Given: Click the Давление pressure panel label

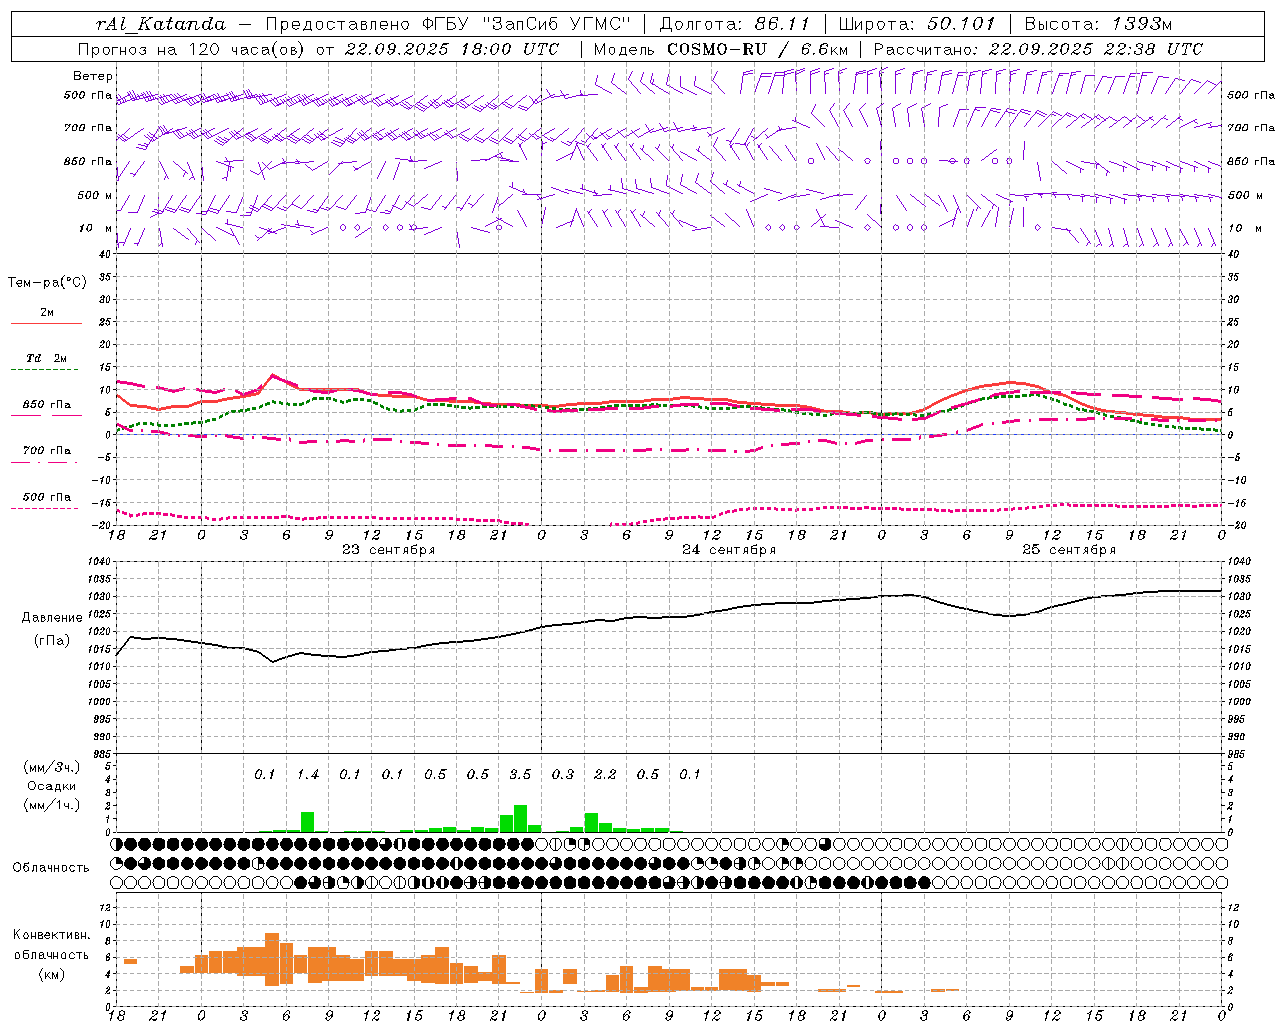Looking at the screenshot, I should [52, 618].
